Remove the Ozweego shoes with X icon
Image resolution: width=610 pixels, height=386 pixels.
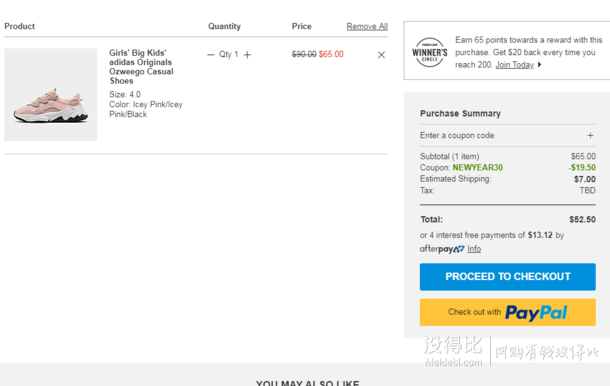point(381,55)
